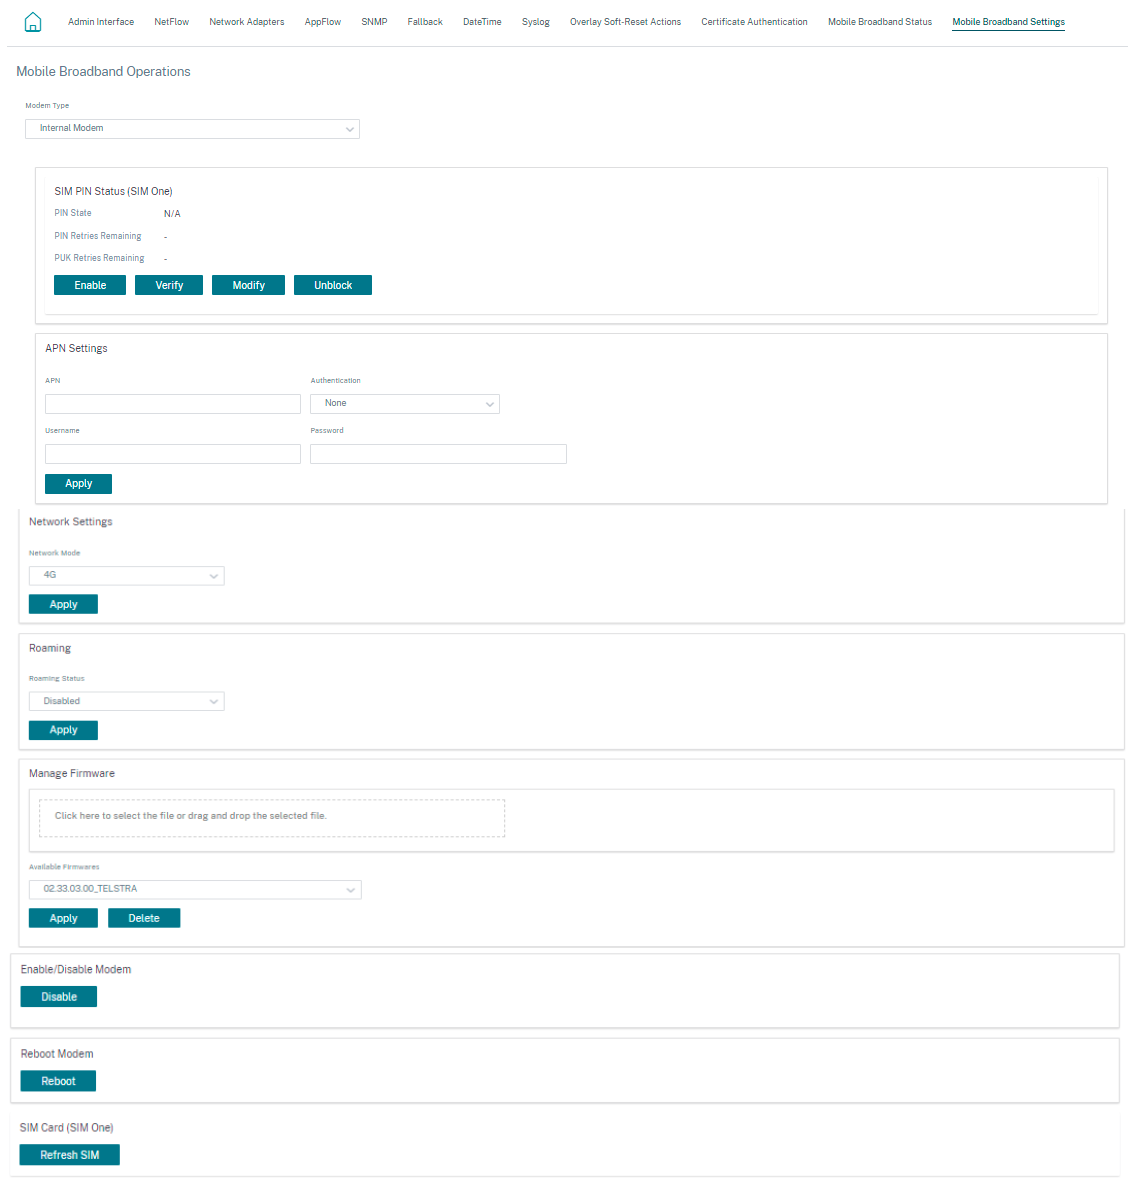Switch to the NetFlow tab

[171, 22]
